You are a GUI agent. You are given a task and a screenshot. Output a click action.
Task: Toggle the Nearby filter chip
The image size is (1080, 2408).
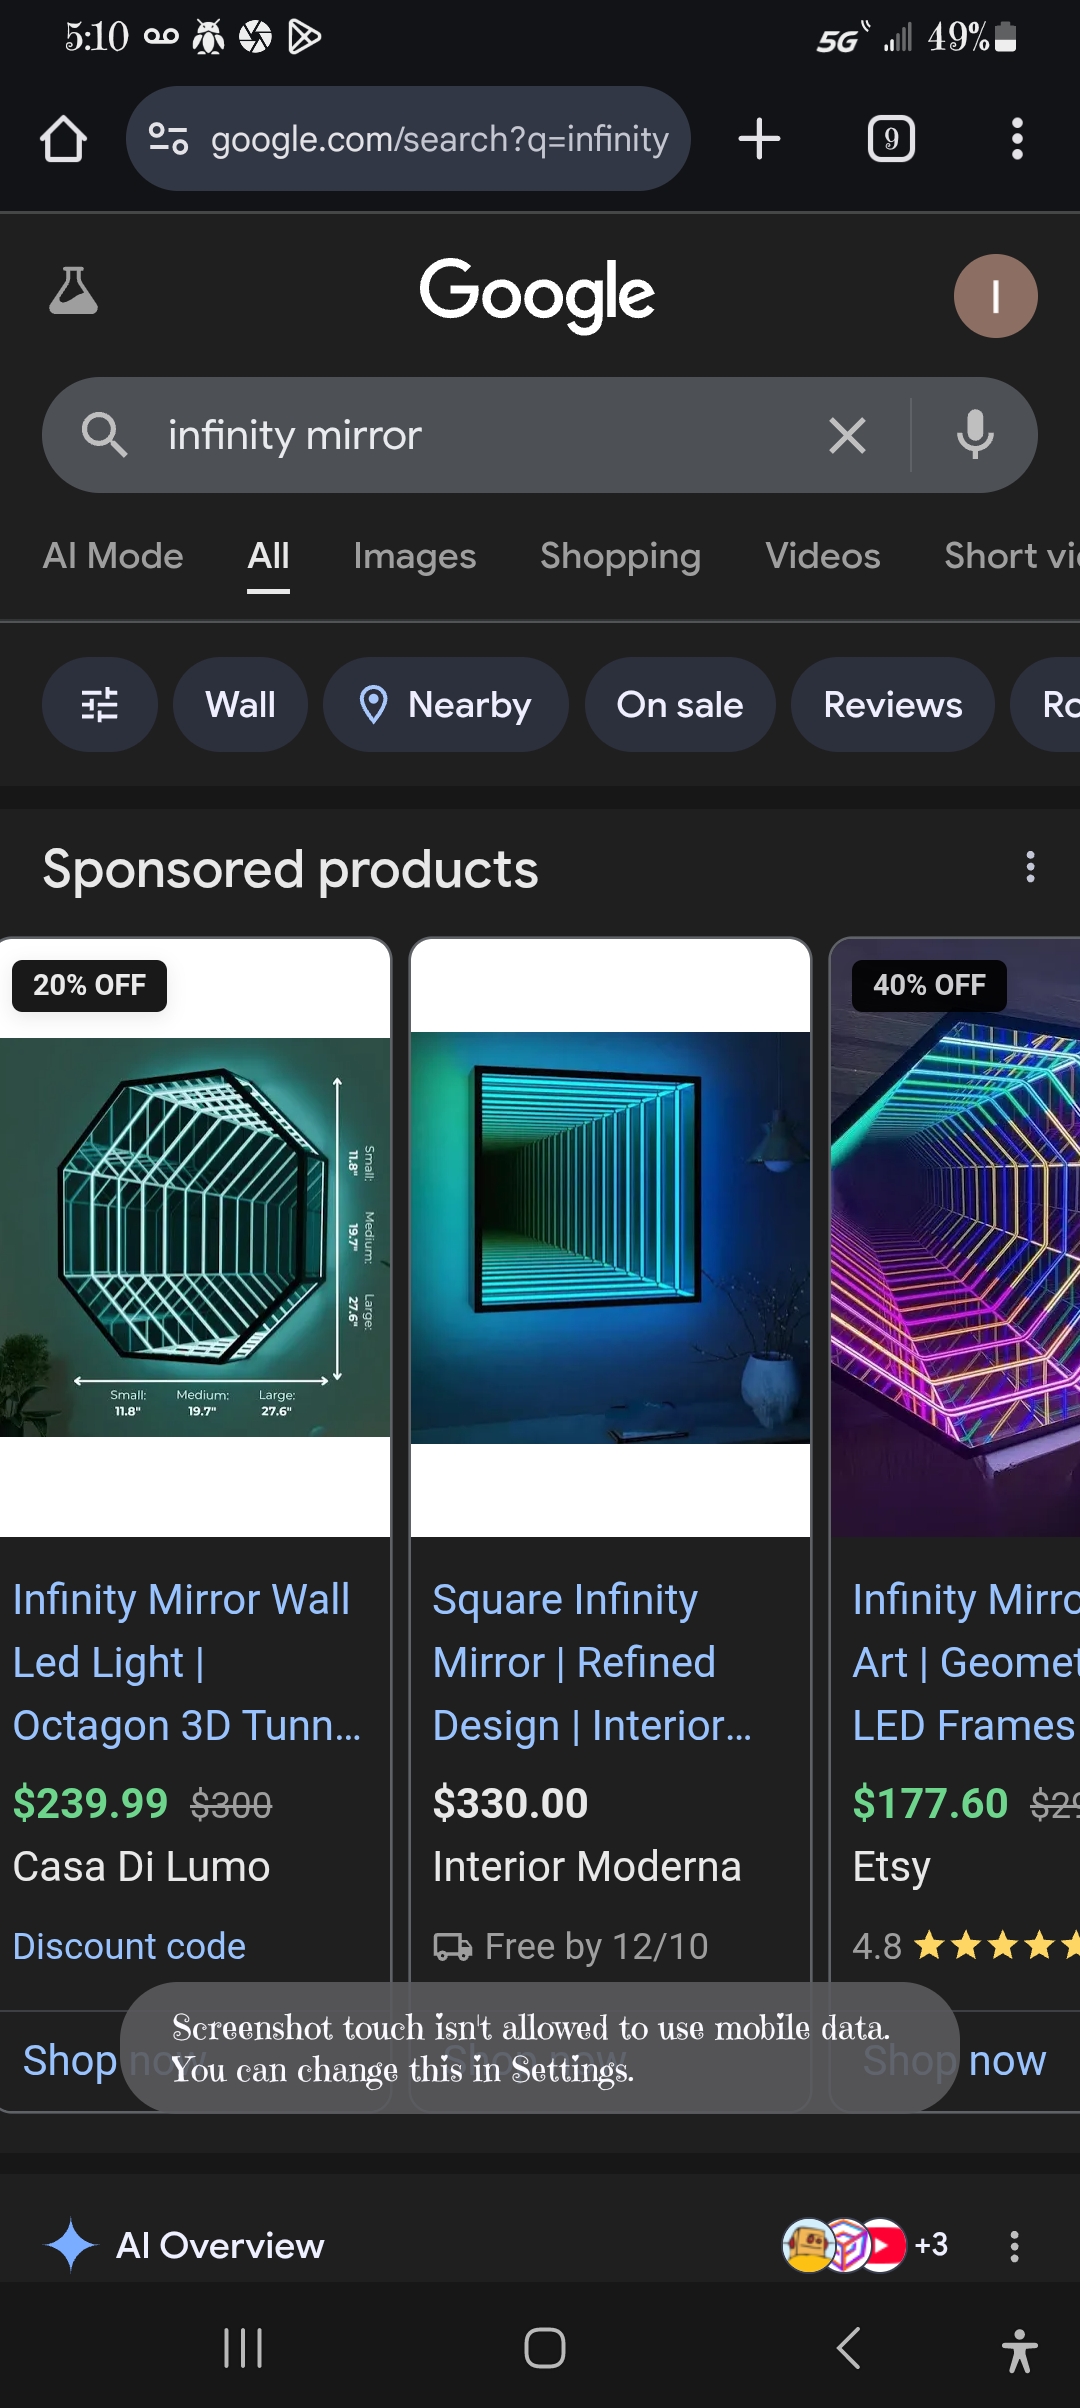coord(446,705)
